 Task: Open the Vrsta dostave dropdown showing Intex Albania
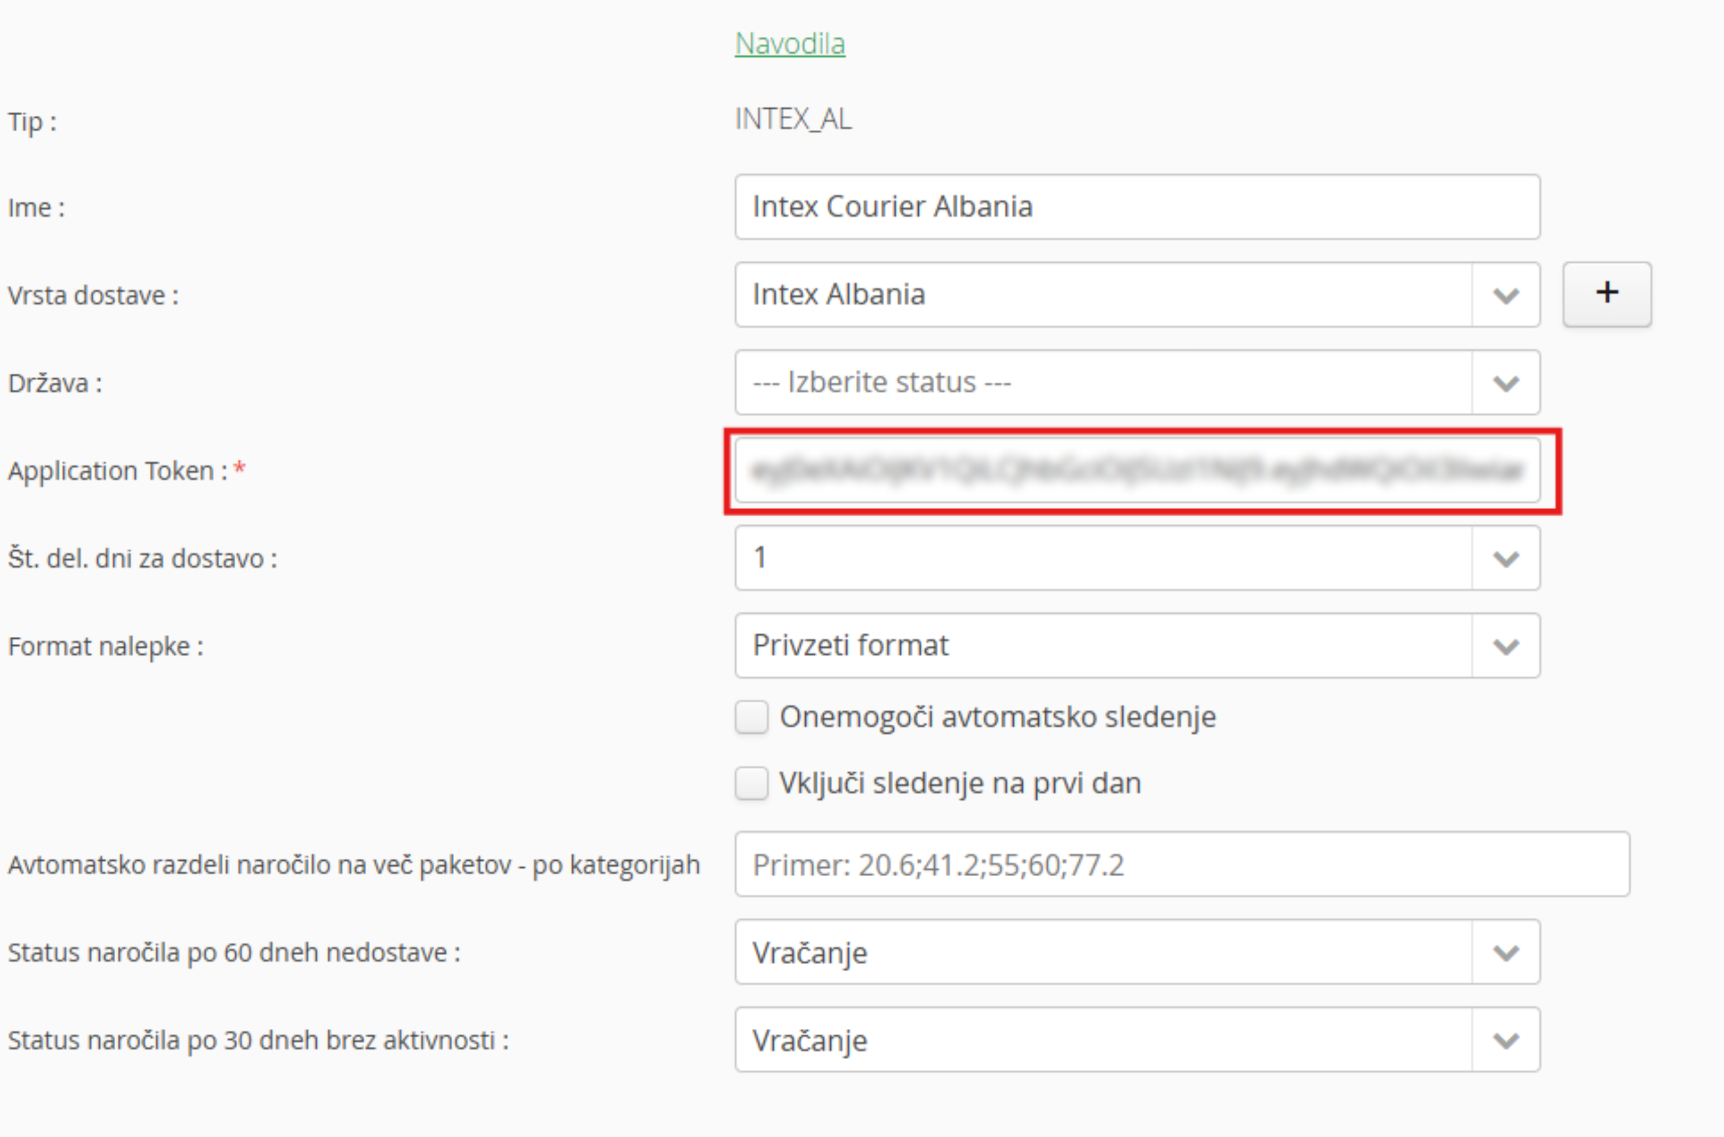(x=1137, y=295)
